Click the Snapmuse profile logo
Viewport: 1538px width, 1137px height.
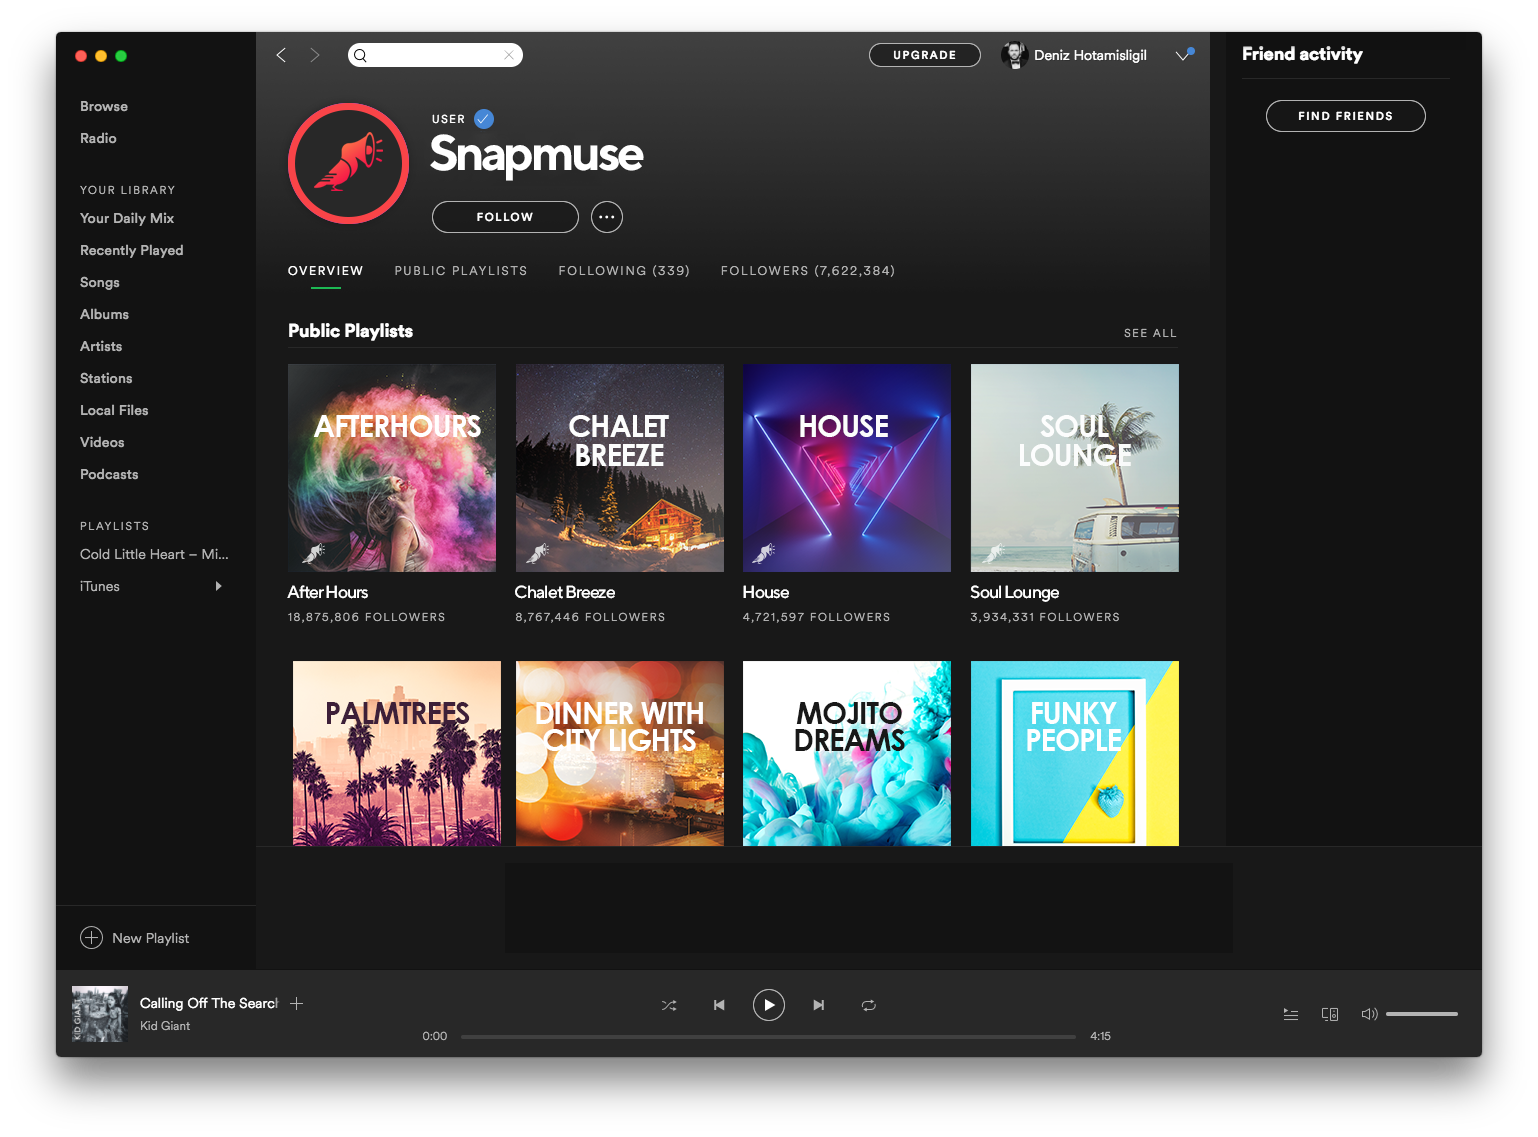click(348, 163)
